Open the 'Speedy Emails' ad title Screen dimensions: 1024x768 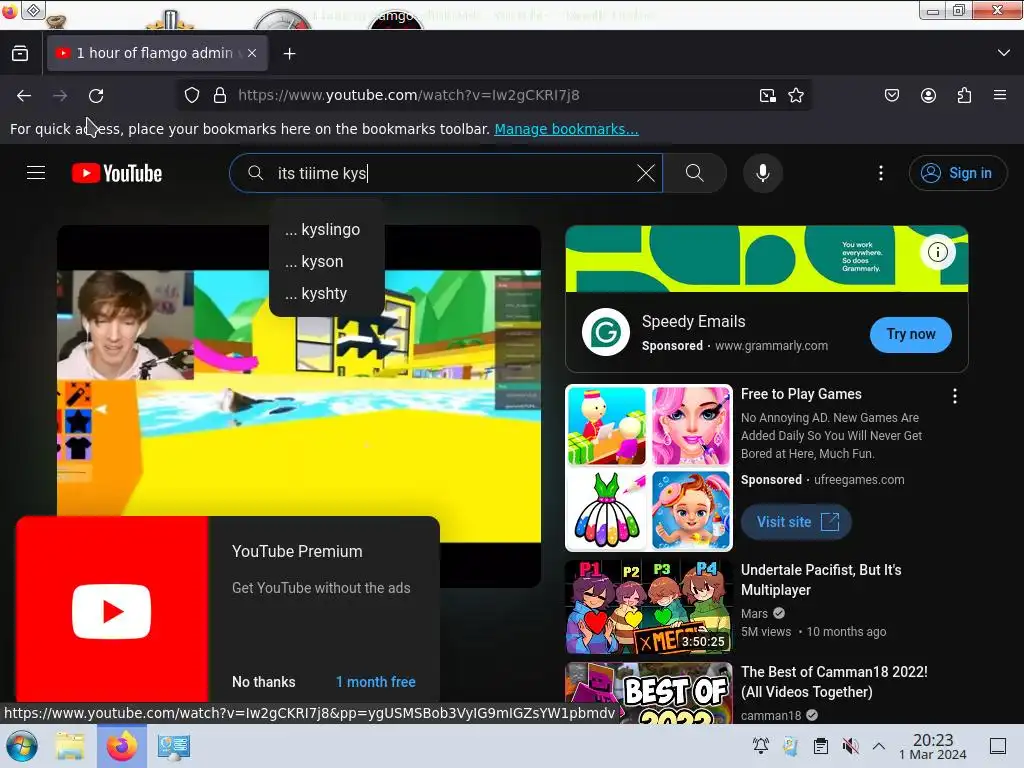tap(694, 321)
